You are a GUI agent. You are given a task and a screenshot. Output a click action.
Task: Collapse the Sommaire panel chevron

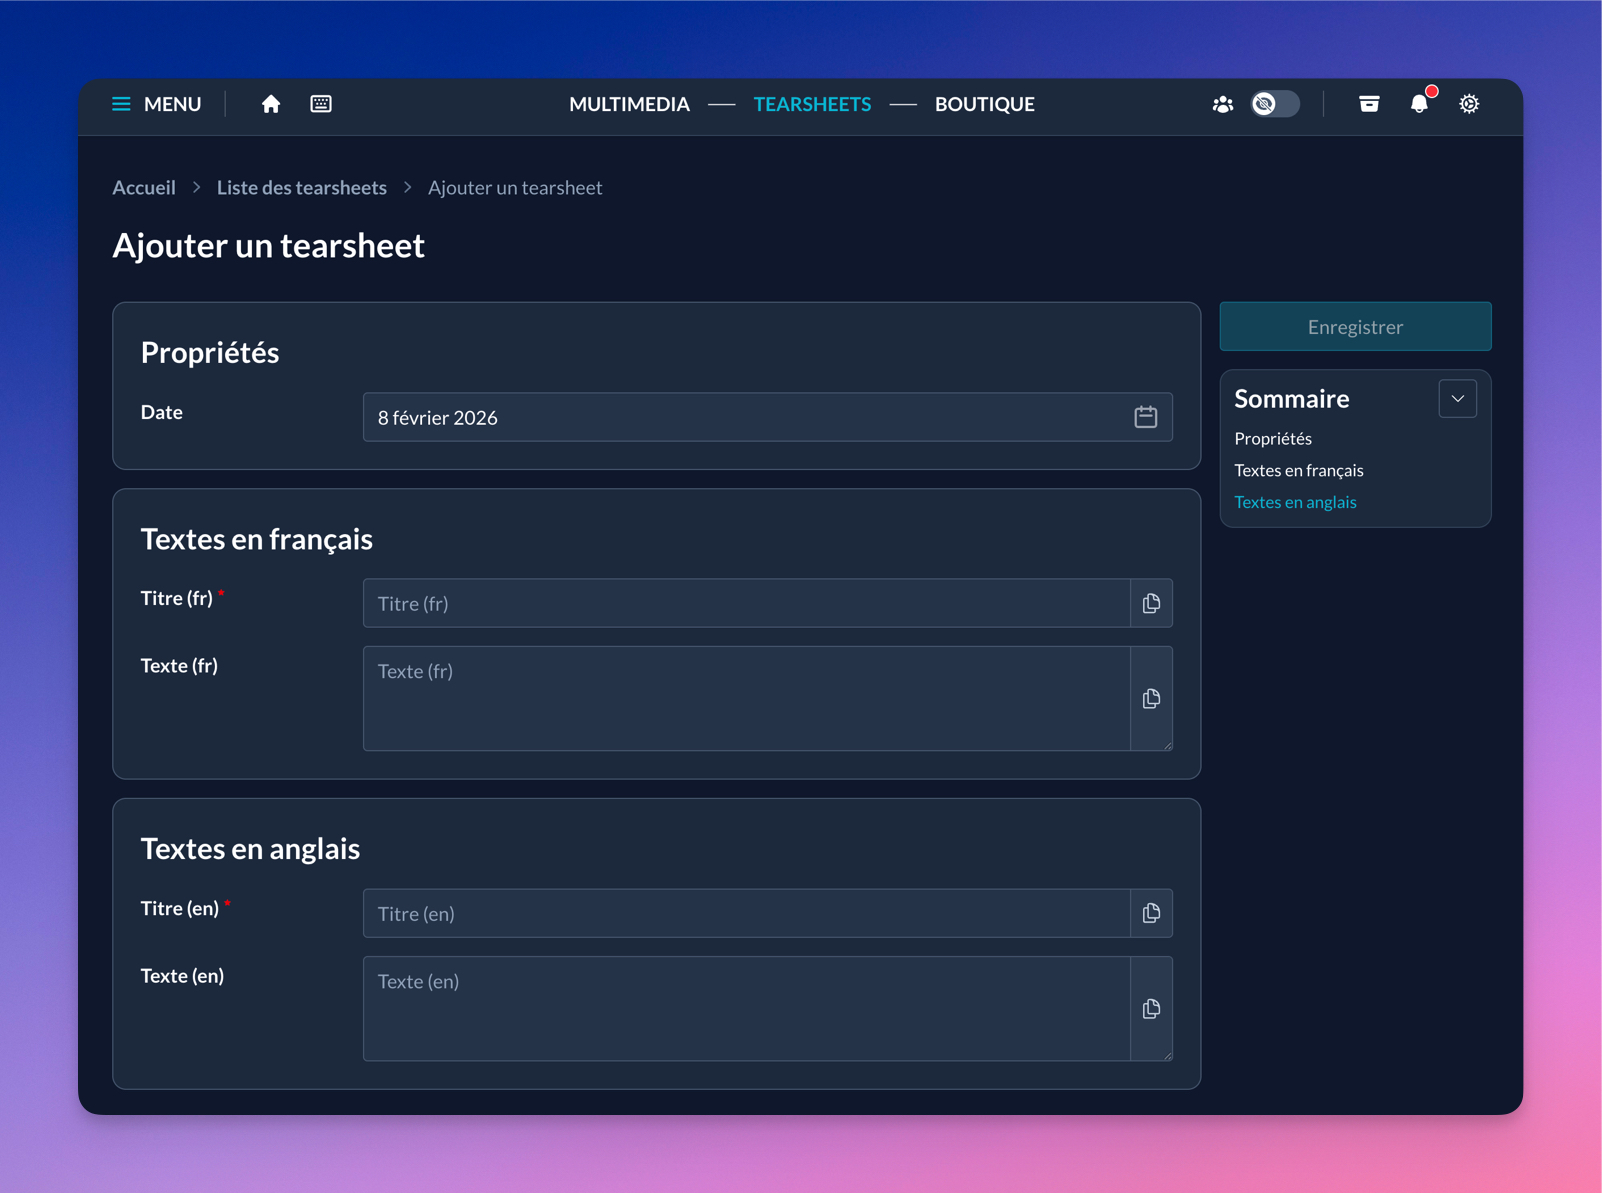[x=1458, y=399]
